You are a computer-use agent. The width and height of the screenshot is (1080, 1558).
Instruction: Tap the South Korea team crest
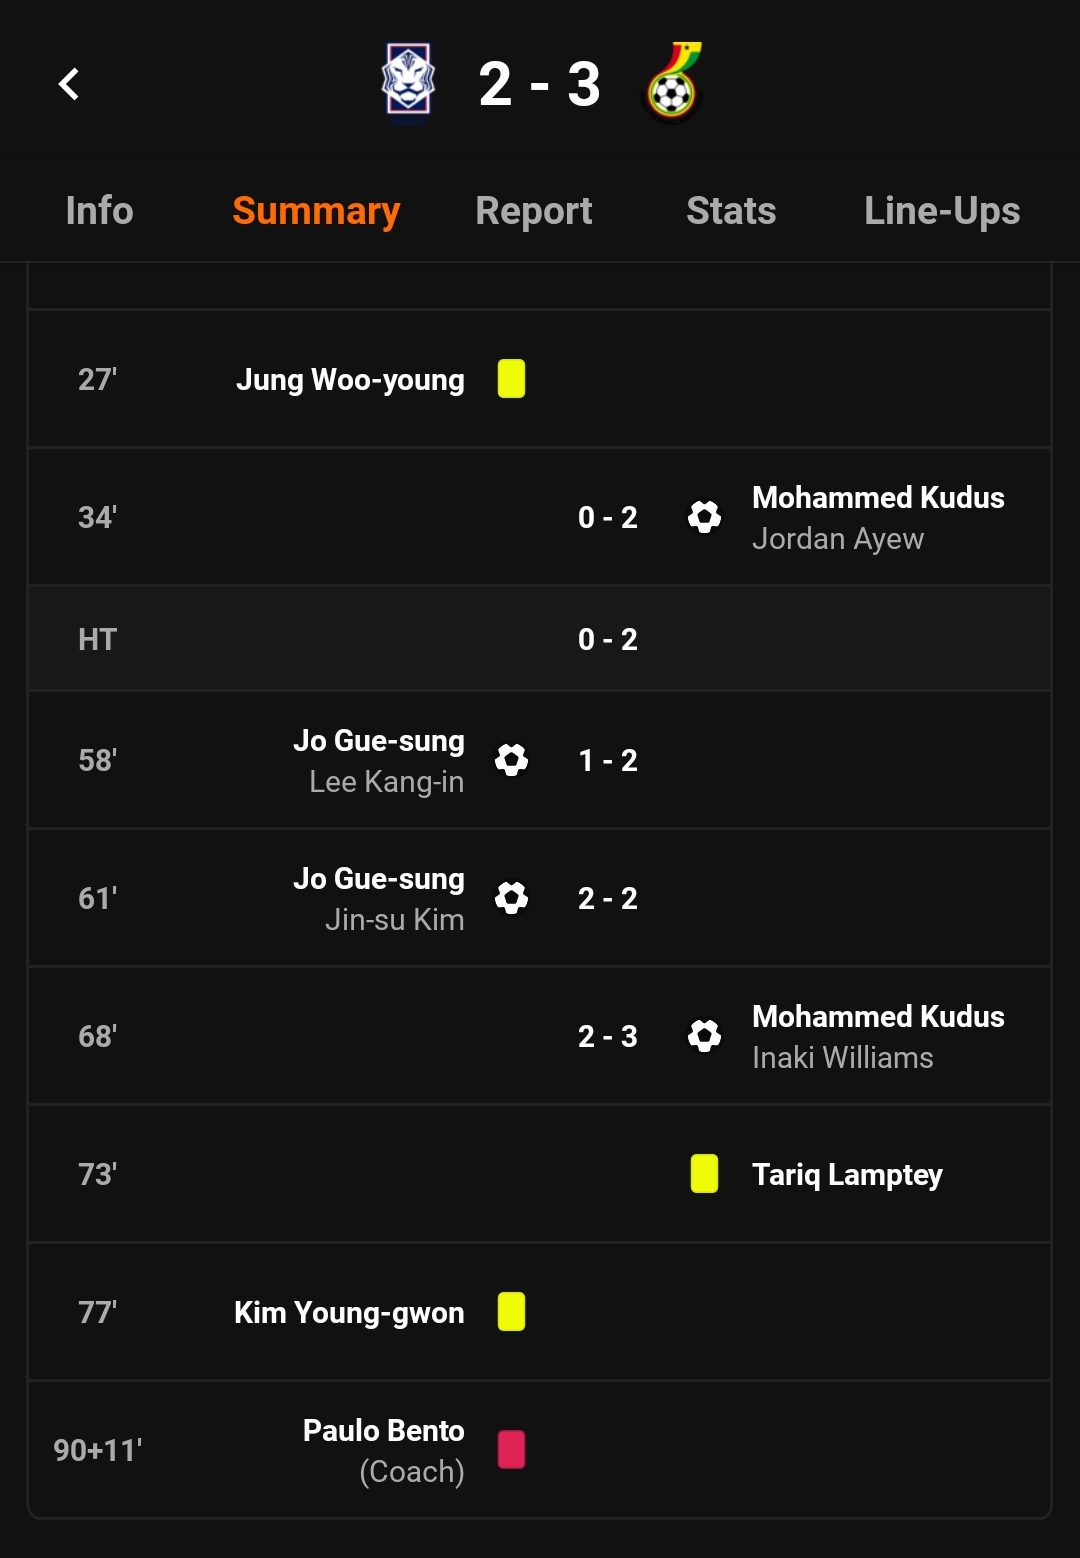click(x=408, y=83)
